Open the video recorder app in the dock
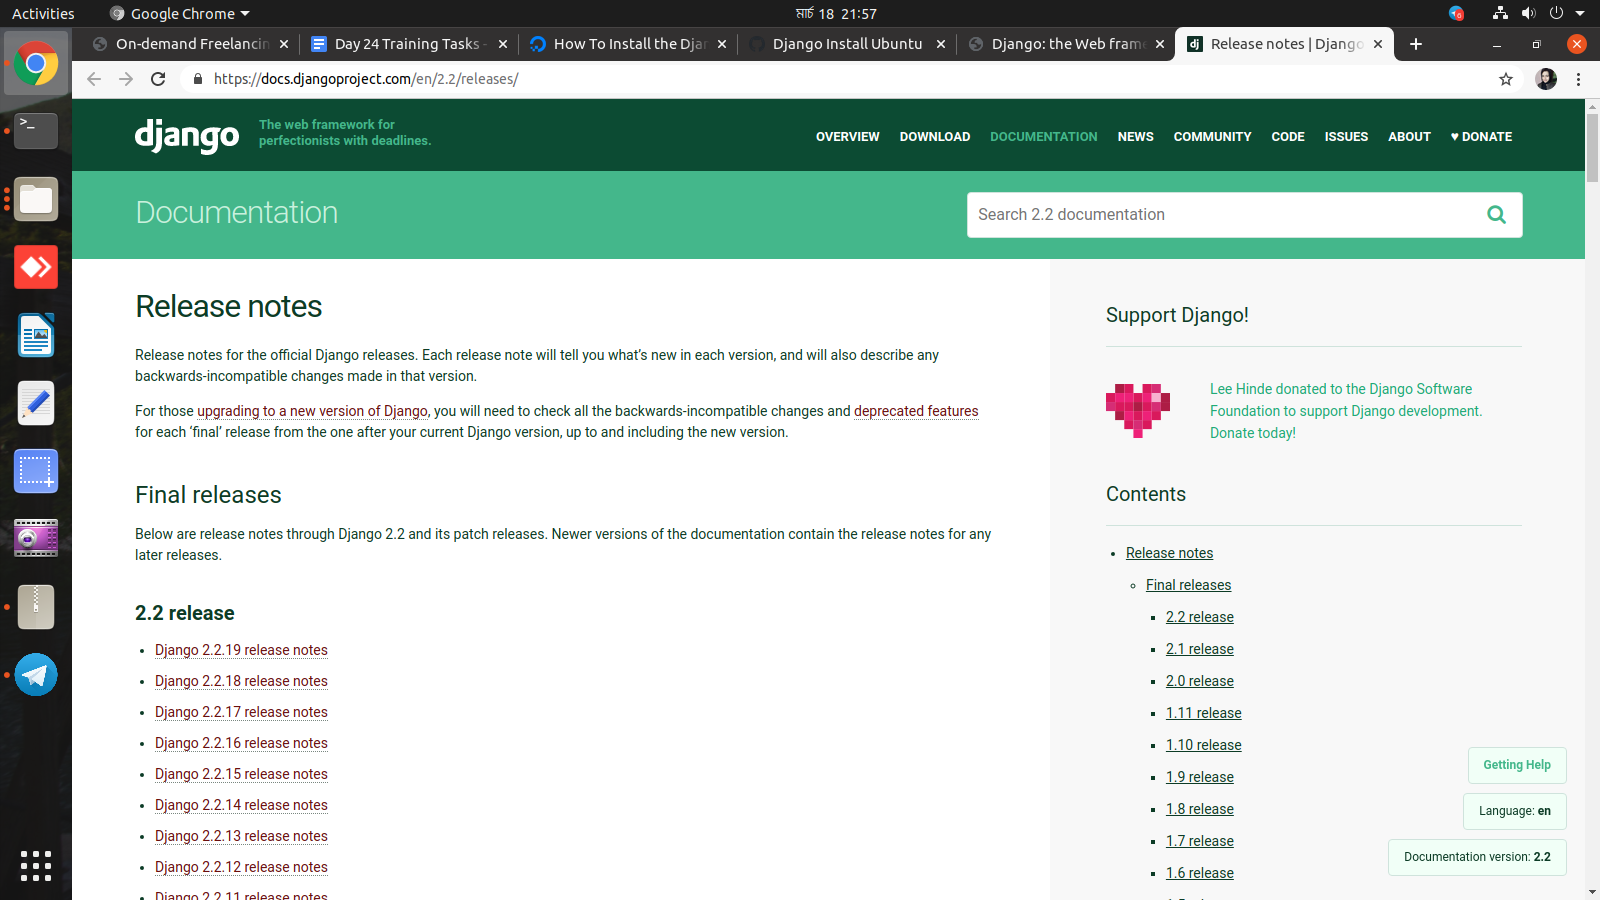1600x900 pixels. click(36, 539)
